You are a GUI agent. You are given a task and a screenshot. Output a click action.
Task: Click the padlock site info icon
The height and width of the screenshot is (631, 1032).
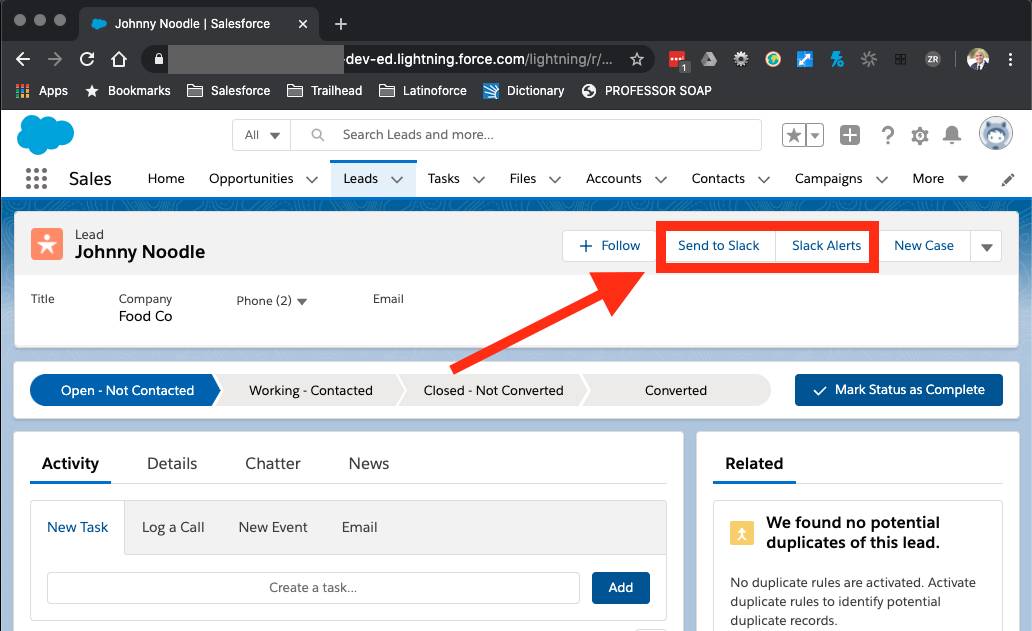(159, 59)
